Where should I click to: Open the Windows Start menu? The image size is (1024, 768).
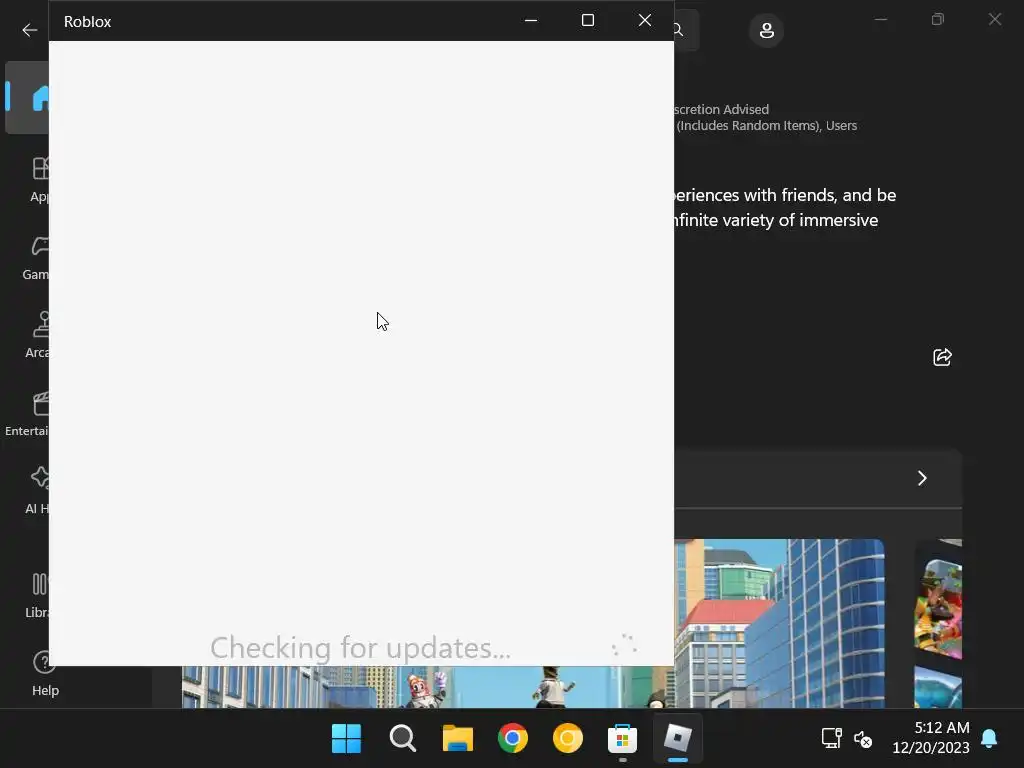pos(346,739)
